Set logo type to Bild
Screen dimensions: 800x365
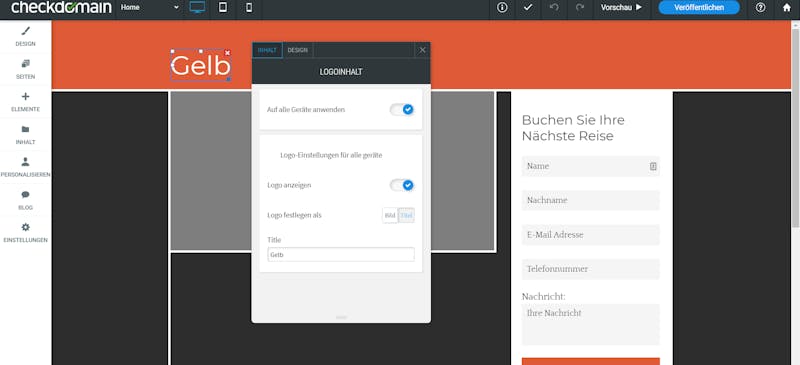390,215
